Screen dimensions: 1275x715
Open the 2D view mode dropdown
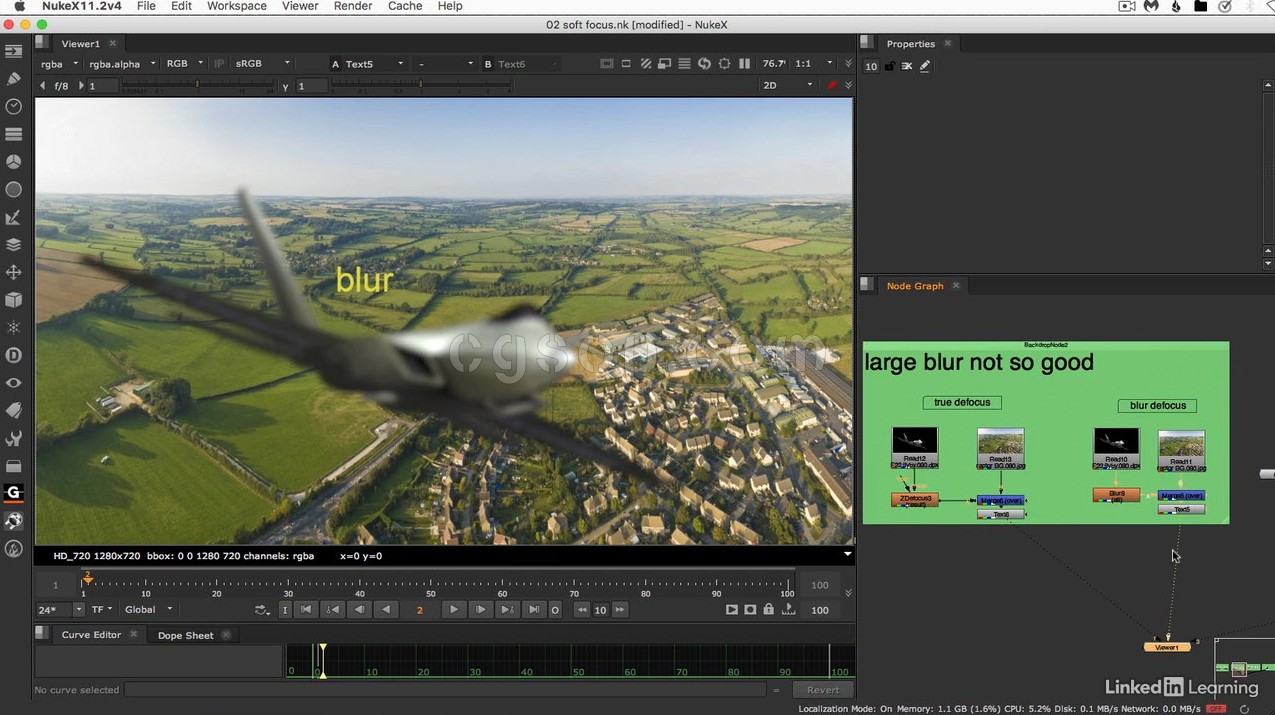tap(788, 86)
